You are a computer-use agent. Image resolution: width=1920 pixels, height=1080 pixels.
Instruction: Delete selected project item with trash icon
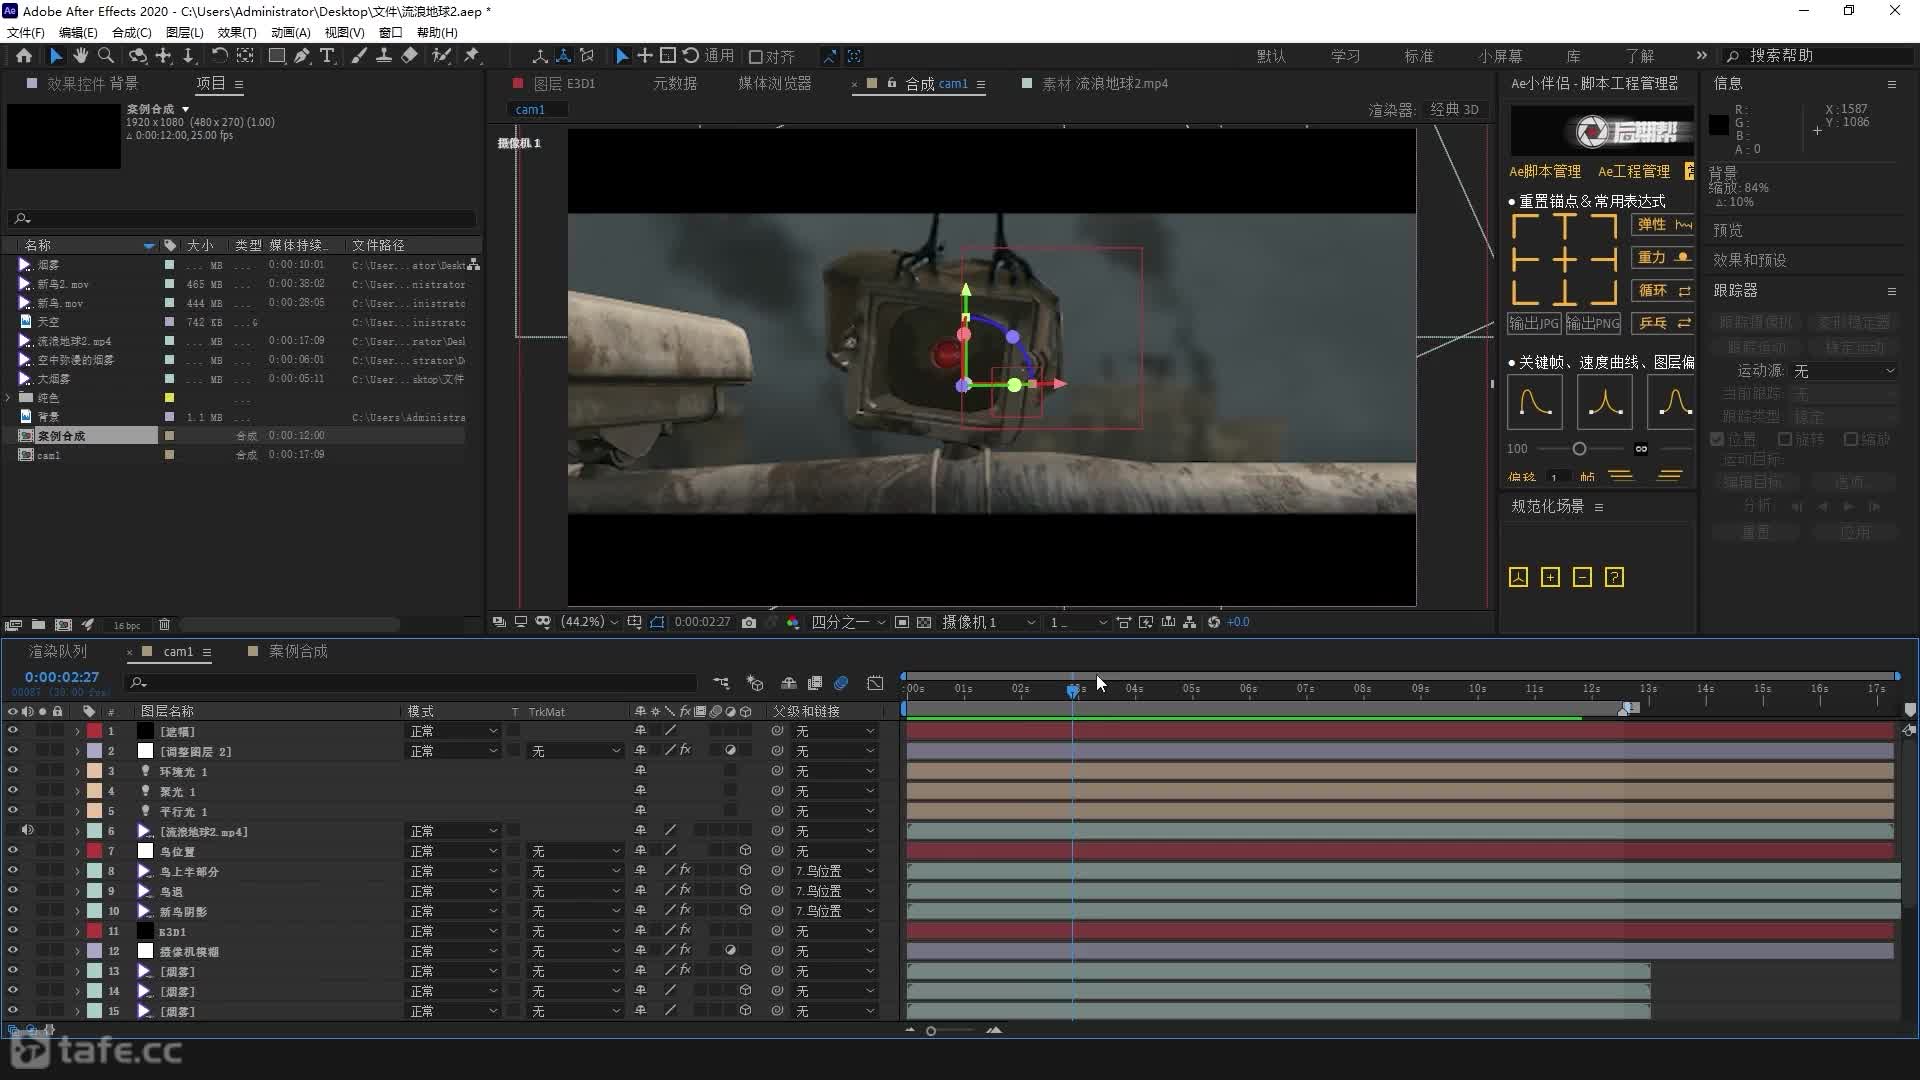point(164,625)
